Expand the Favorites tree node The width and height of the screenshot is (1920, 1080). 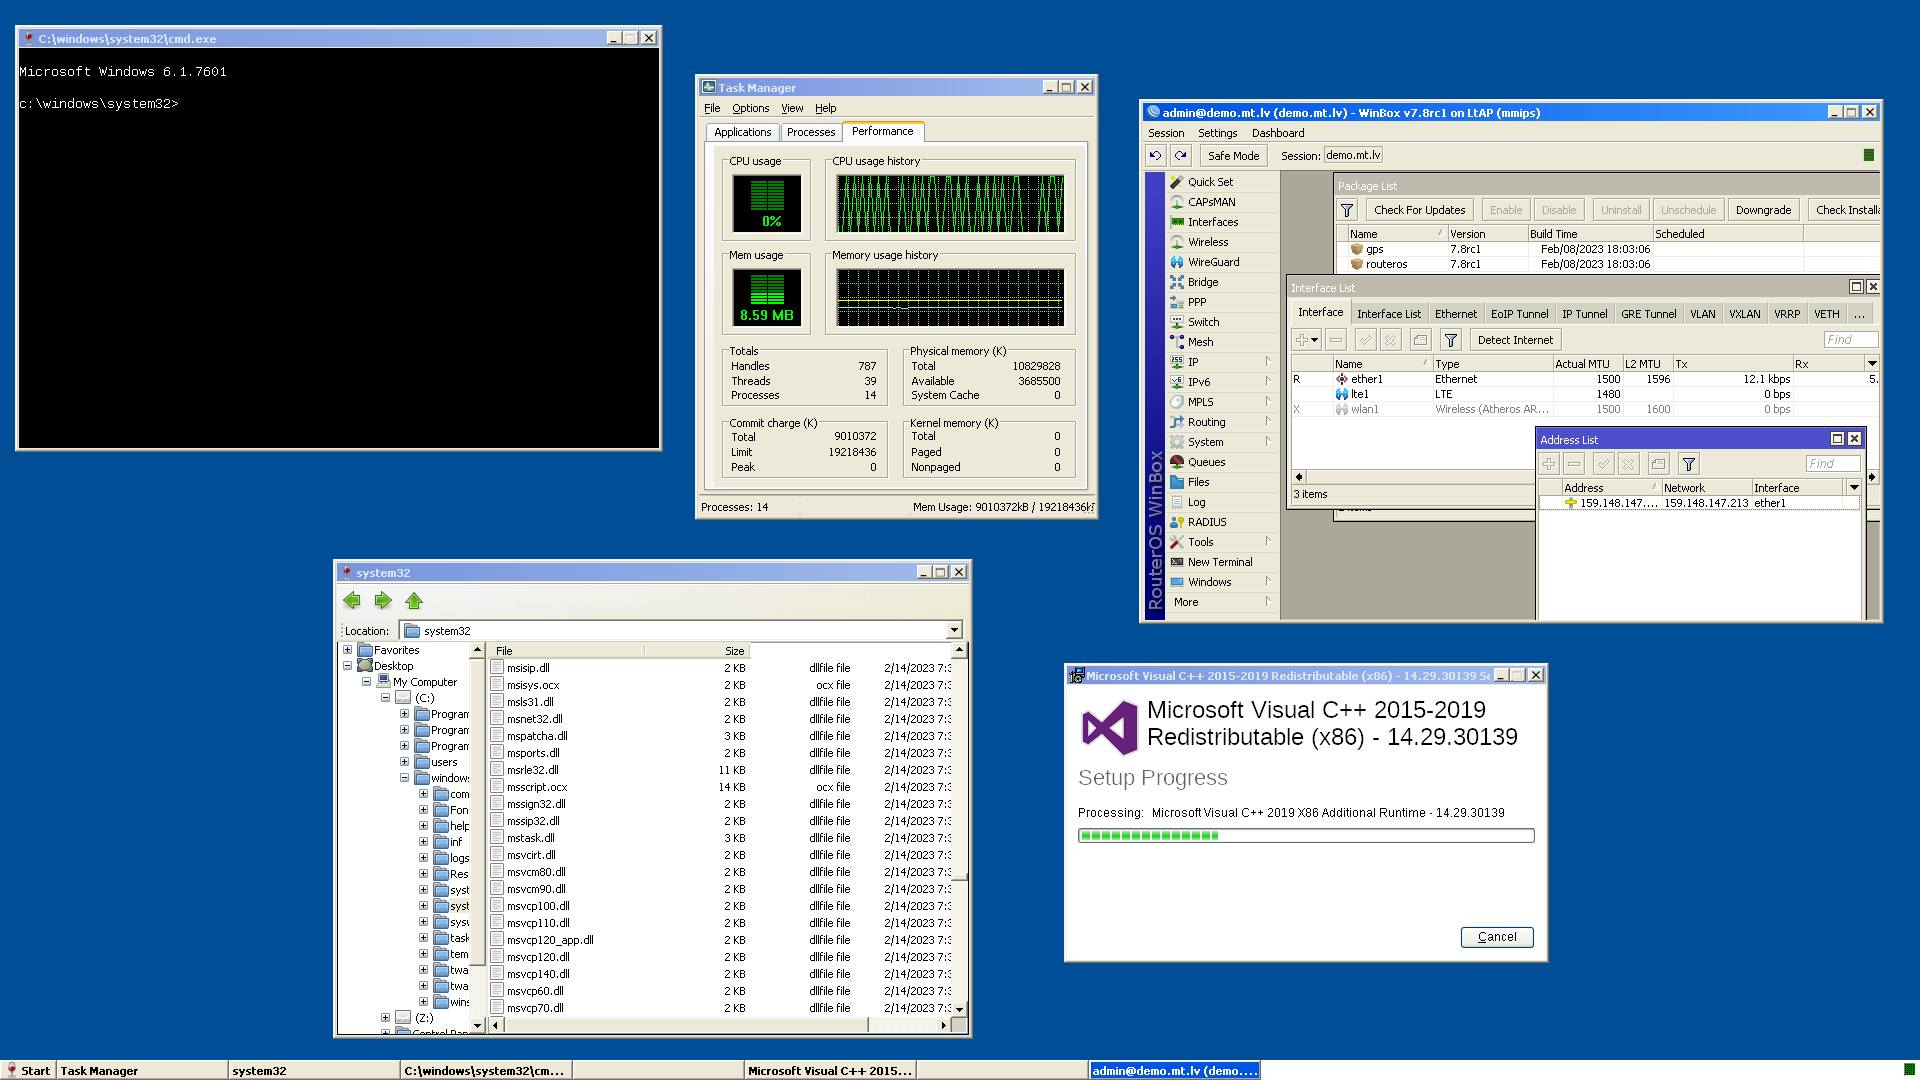pyautogui.click(x=348, y=650)
